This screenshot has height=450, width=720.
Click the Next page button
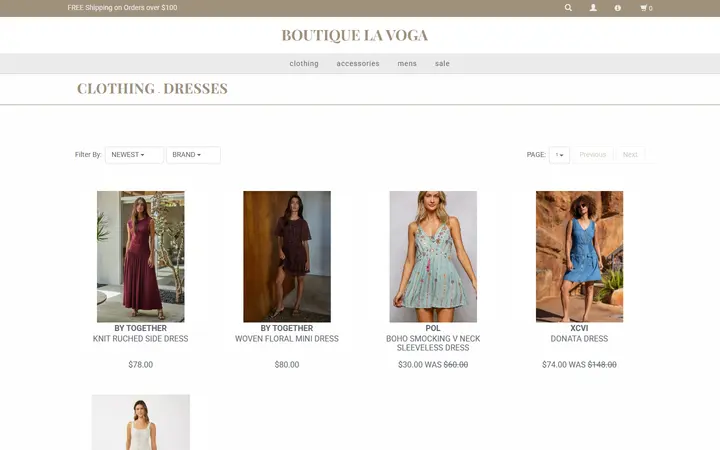[x=630, y=155]
